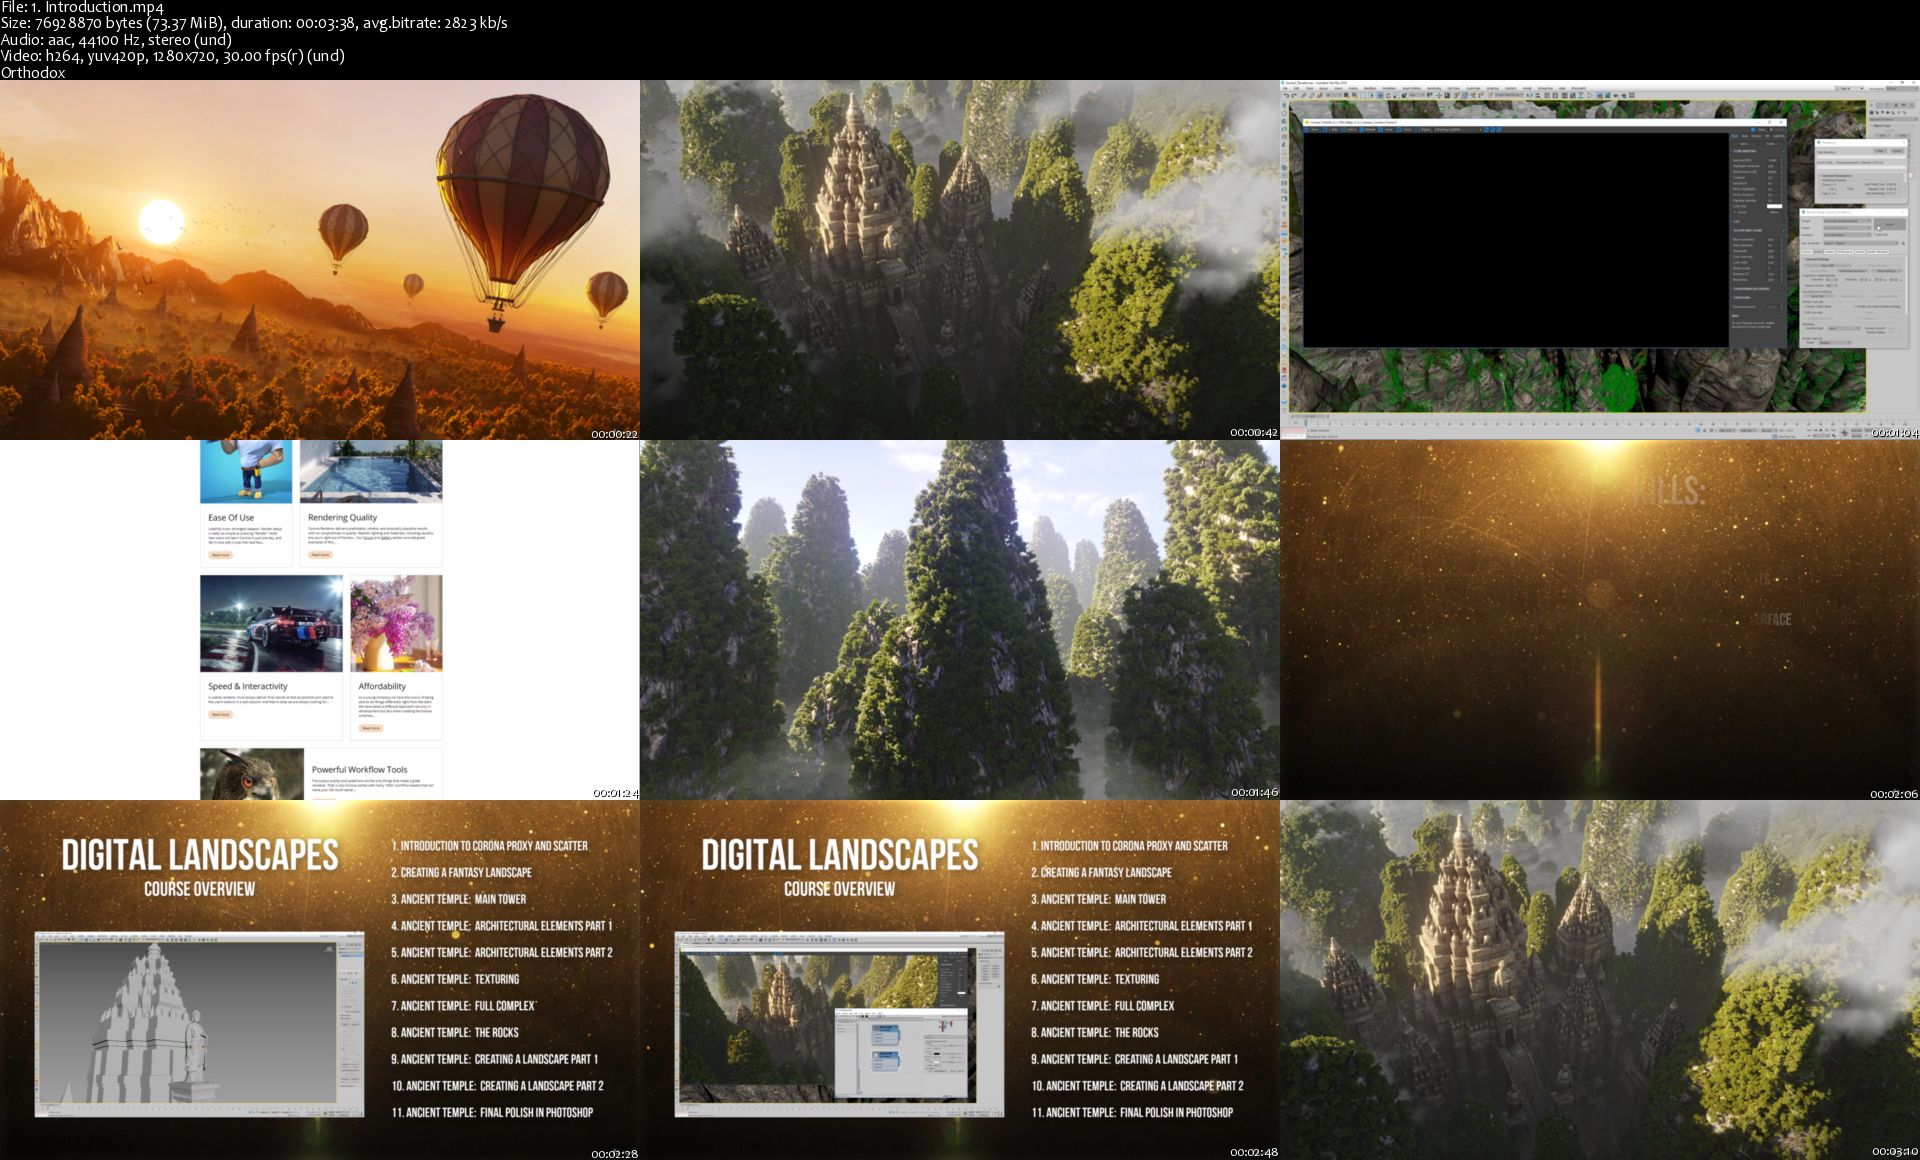Click Read more under Affordability
The image size is (1920, 1160).
pyautogui.click(x=370, y=728)
